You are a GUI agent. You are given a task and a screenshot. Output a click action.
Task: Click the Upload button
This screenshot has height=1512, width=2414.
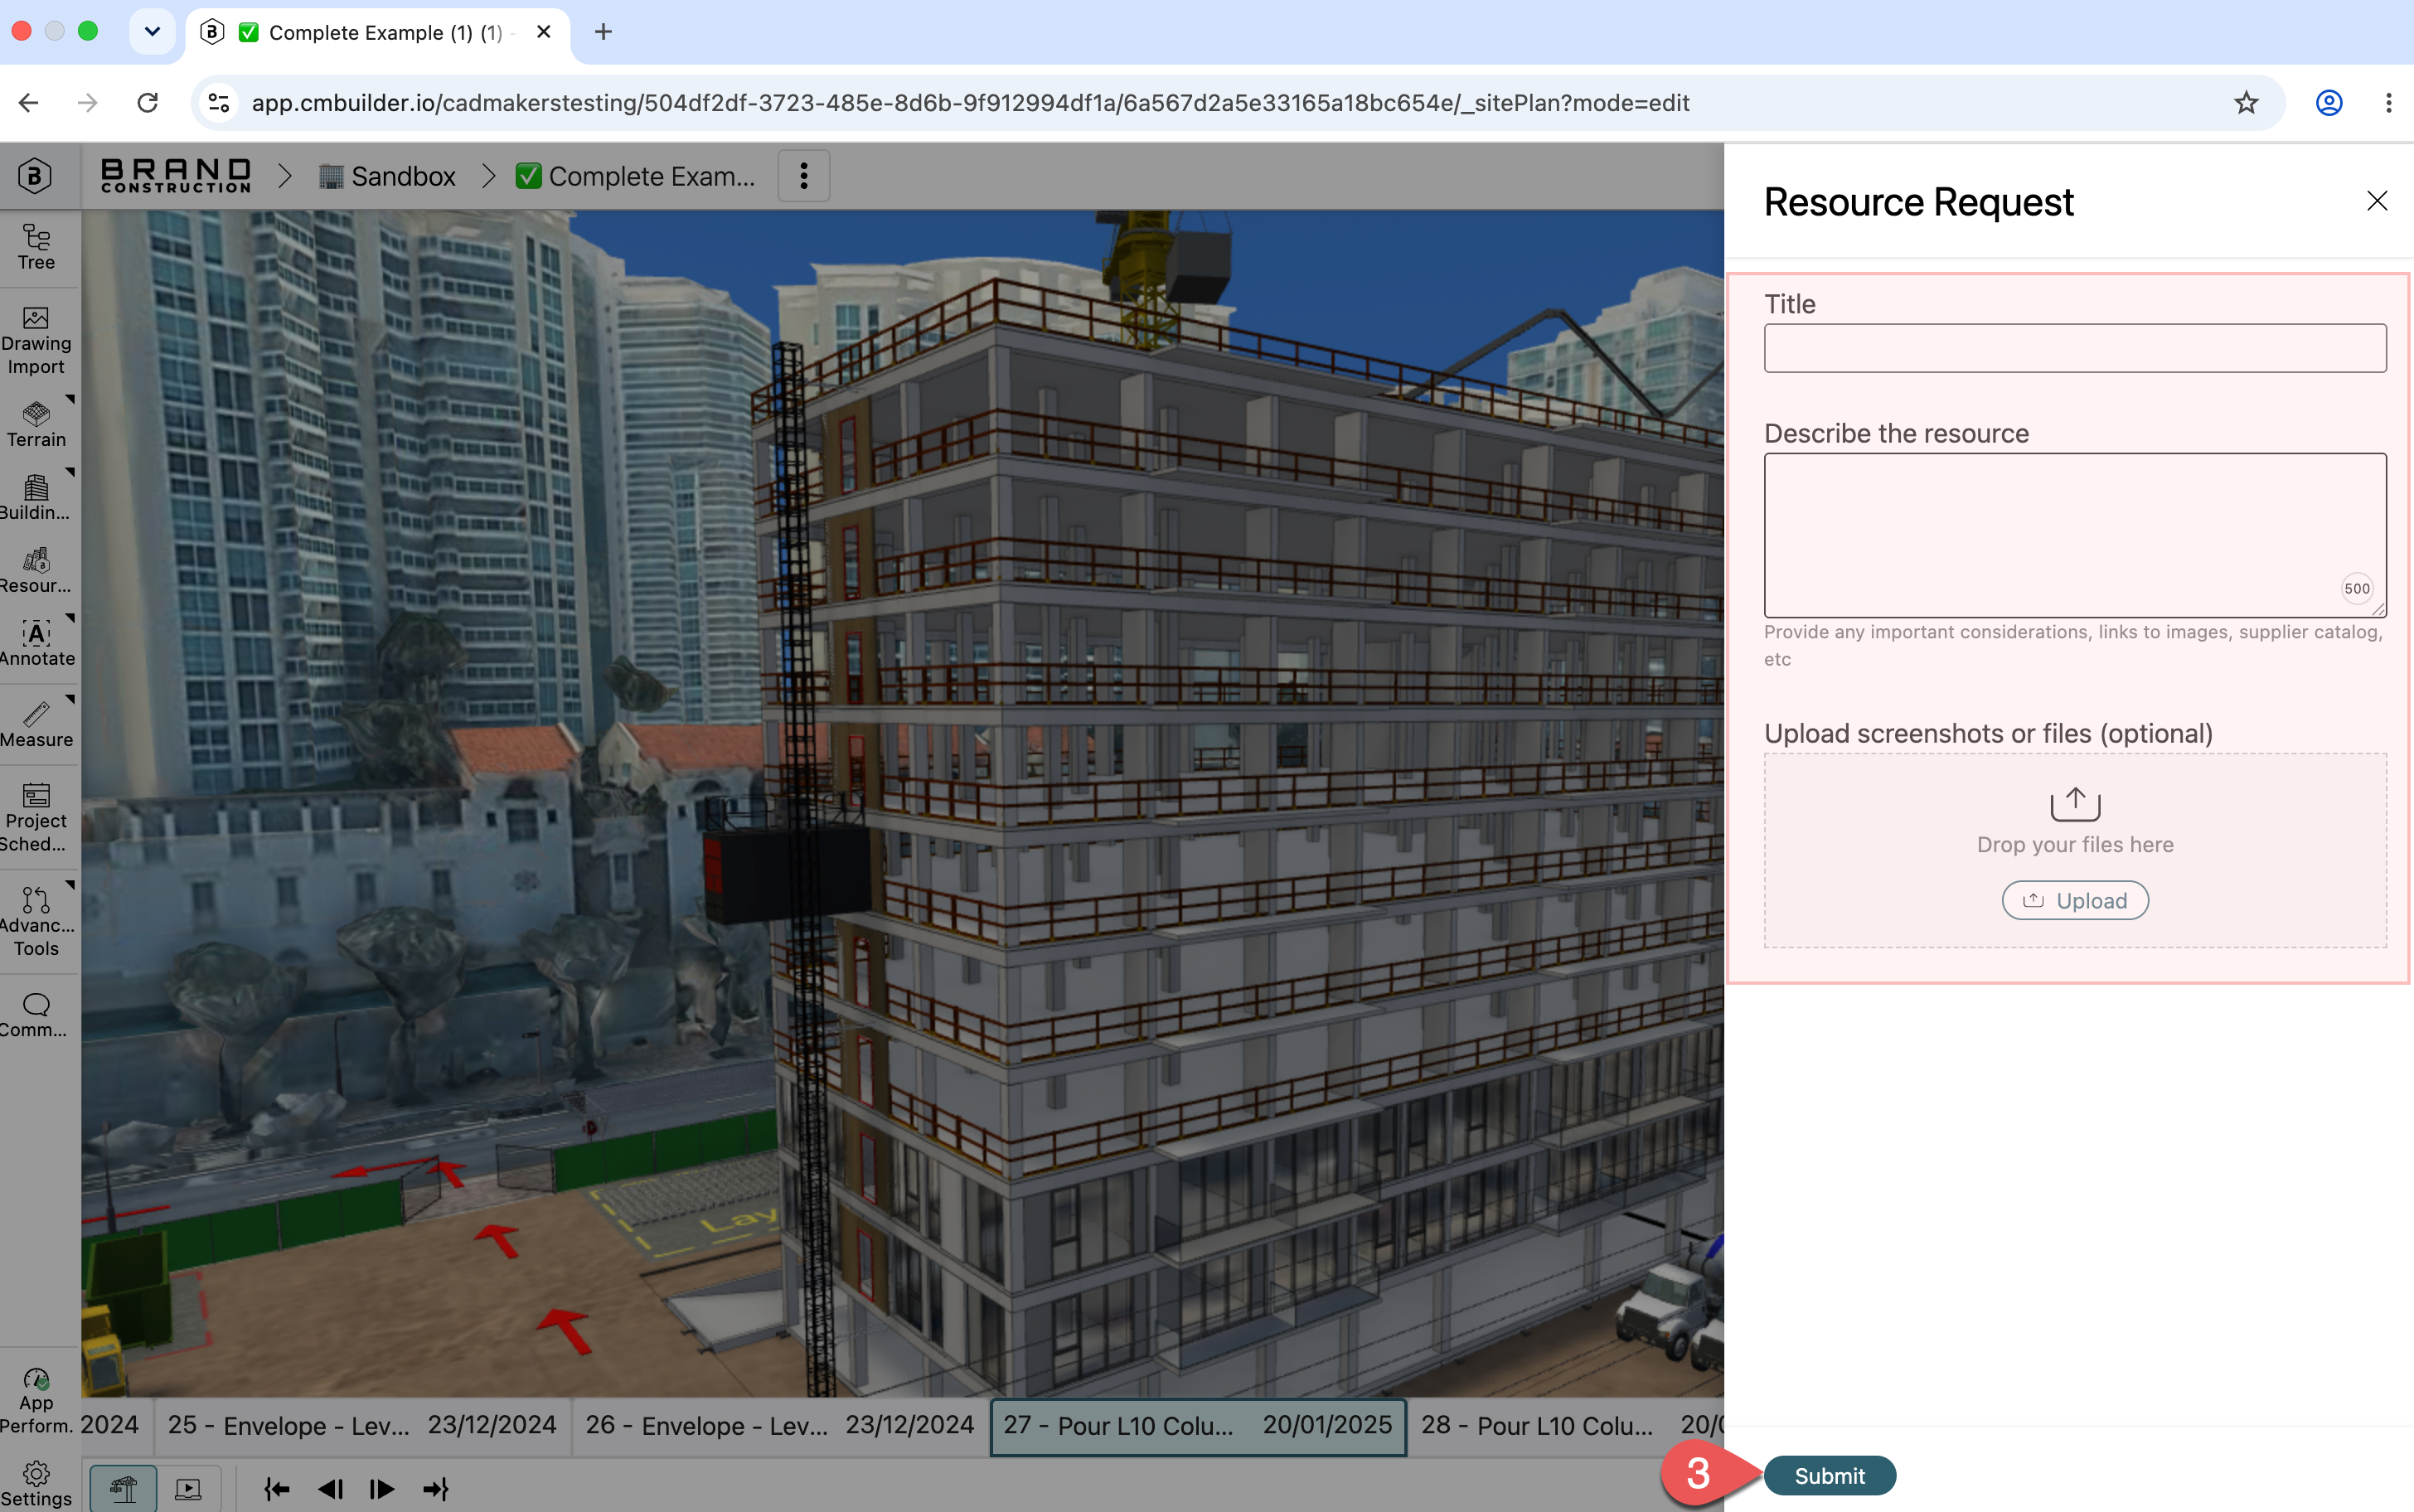point(2075,900)
